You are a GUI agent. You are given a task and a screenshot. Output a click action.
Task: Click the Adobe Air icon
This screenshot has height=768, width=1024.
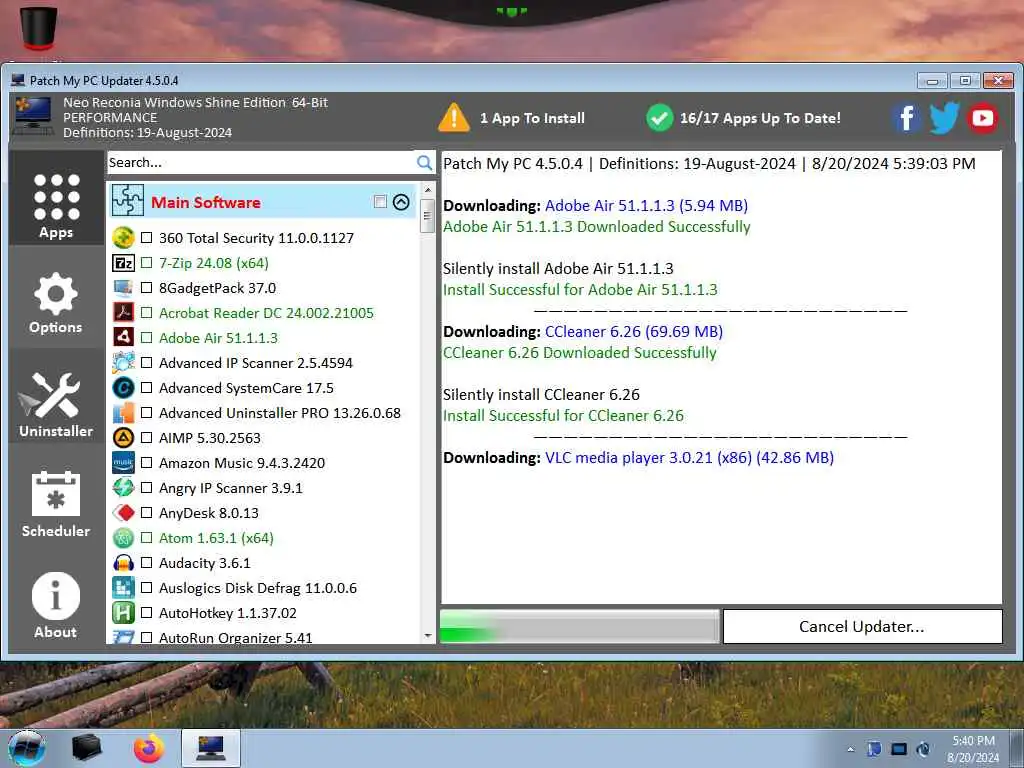[123, 338]
